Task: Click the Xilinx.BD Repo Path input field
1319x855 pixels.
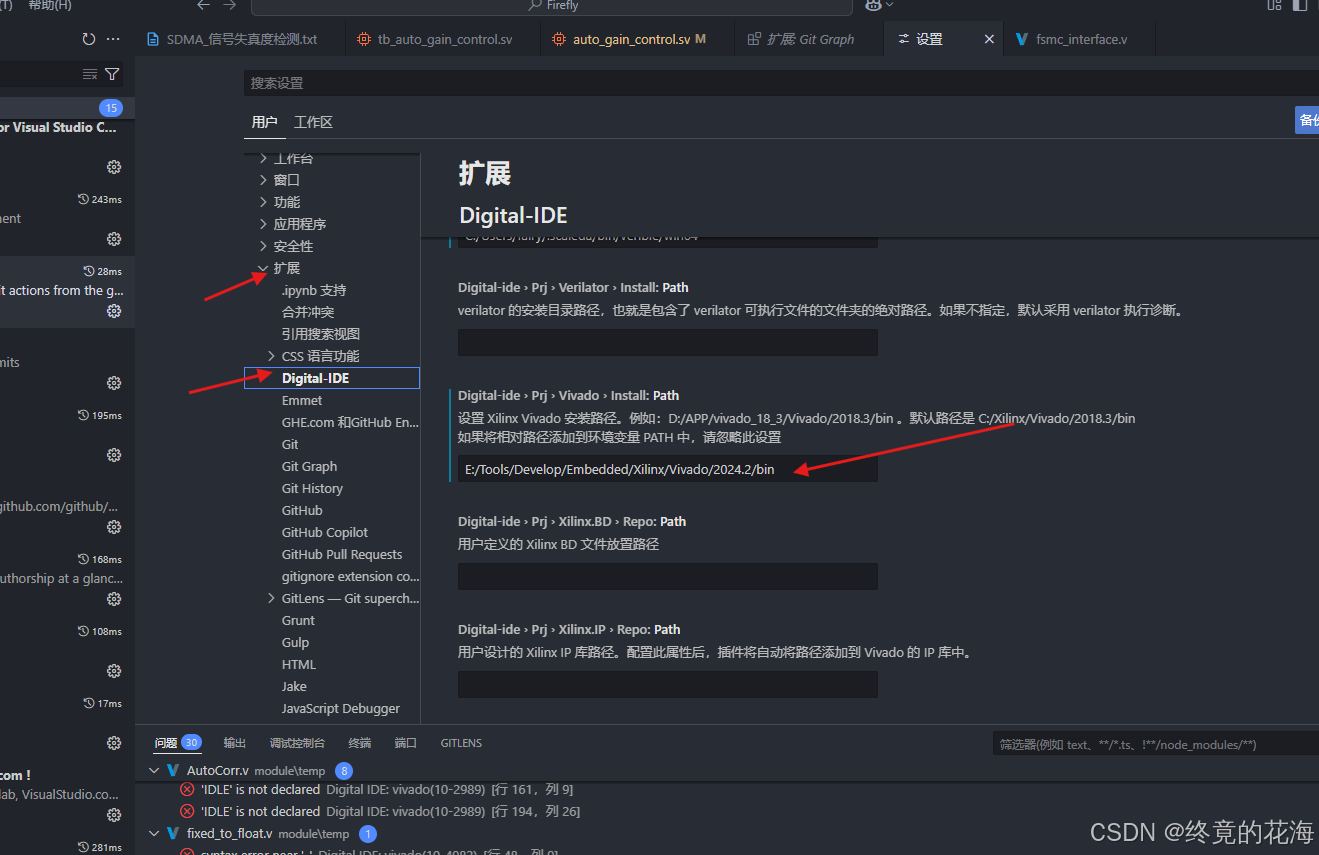Action: [x=668, y=577]
